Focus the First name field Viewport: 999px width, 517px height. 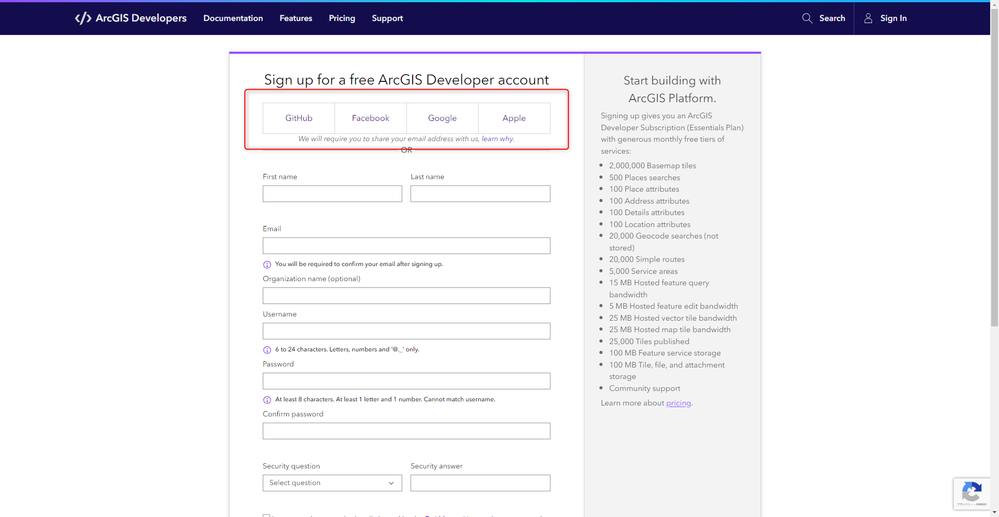coord(332,194)
